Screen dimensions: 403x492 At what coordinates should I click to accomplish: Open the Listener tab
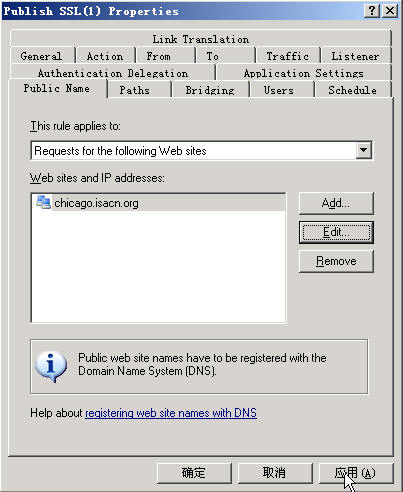pos(355,56)
